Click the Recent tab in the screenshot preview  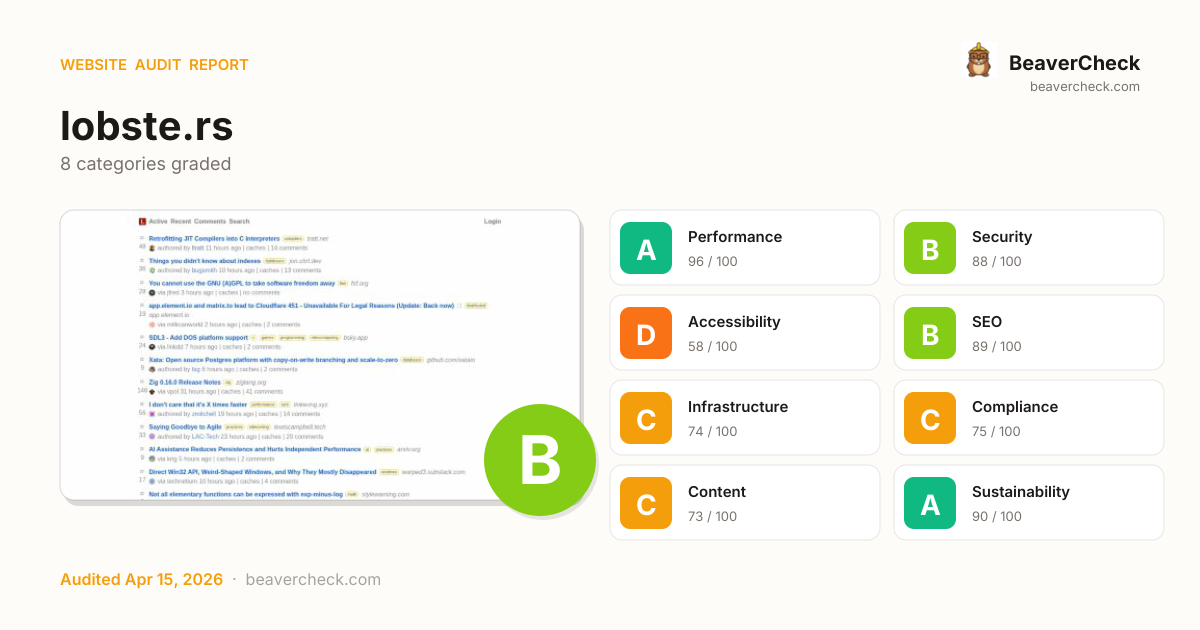coord(181,221)
